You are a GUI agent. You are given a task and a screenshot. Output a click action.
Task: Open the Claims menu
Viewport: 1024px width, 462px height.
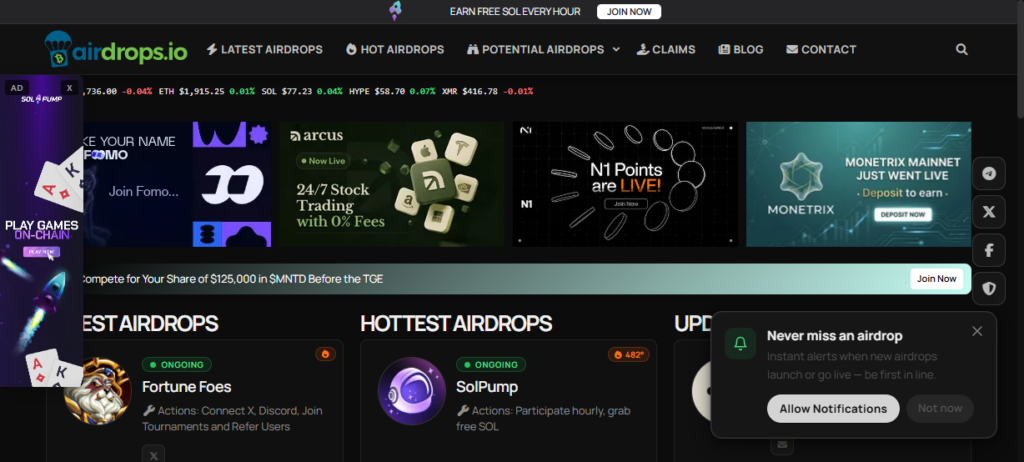[x=666, y=50]
